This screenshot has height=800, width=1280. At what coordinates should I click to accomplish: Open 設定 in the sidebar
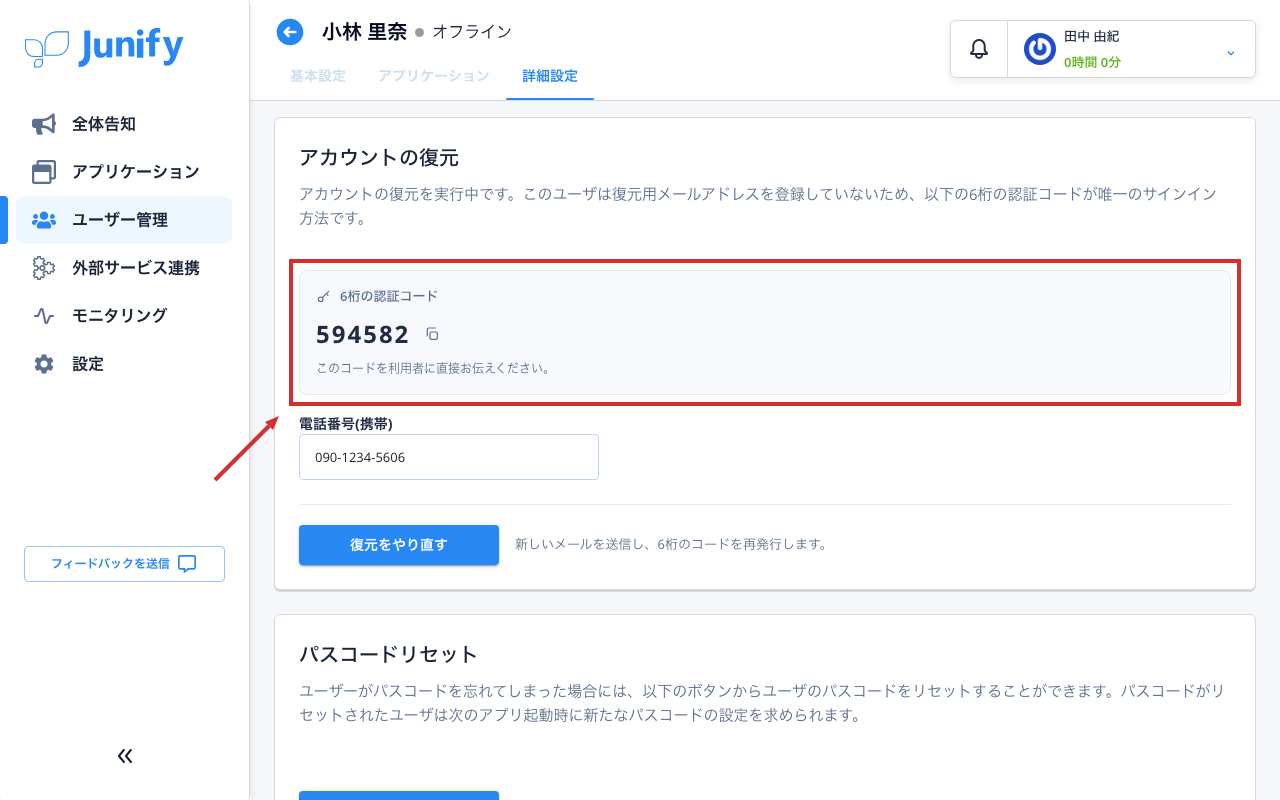tap(124, 364)
